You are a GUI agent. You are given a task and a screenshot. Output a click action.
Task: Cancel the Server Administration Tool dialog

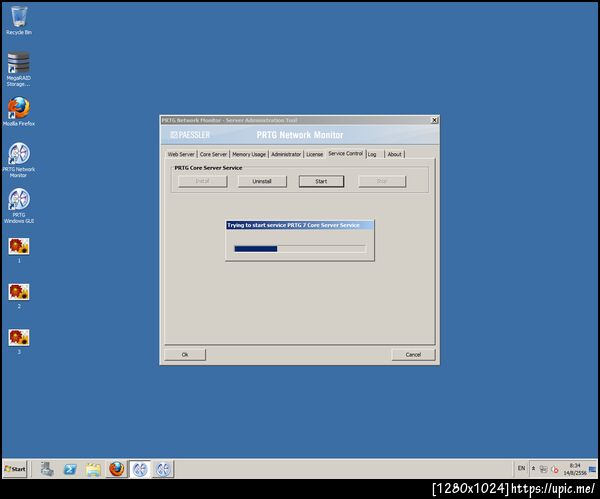tap(413, 355)
